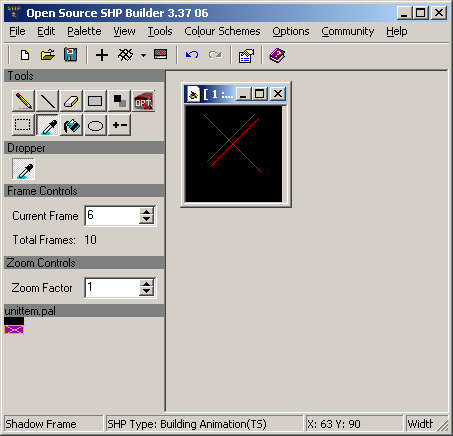Choose the Eraser tool
Image resolution: width=453 pixels, height=436 pixels.
coord(71,101)
